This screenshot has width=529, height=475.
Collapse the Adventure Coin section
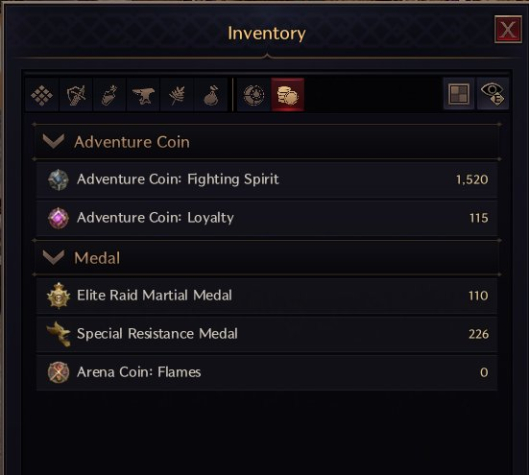click(53, 142)
